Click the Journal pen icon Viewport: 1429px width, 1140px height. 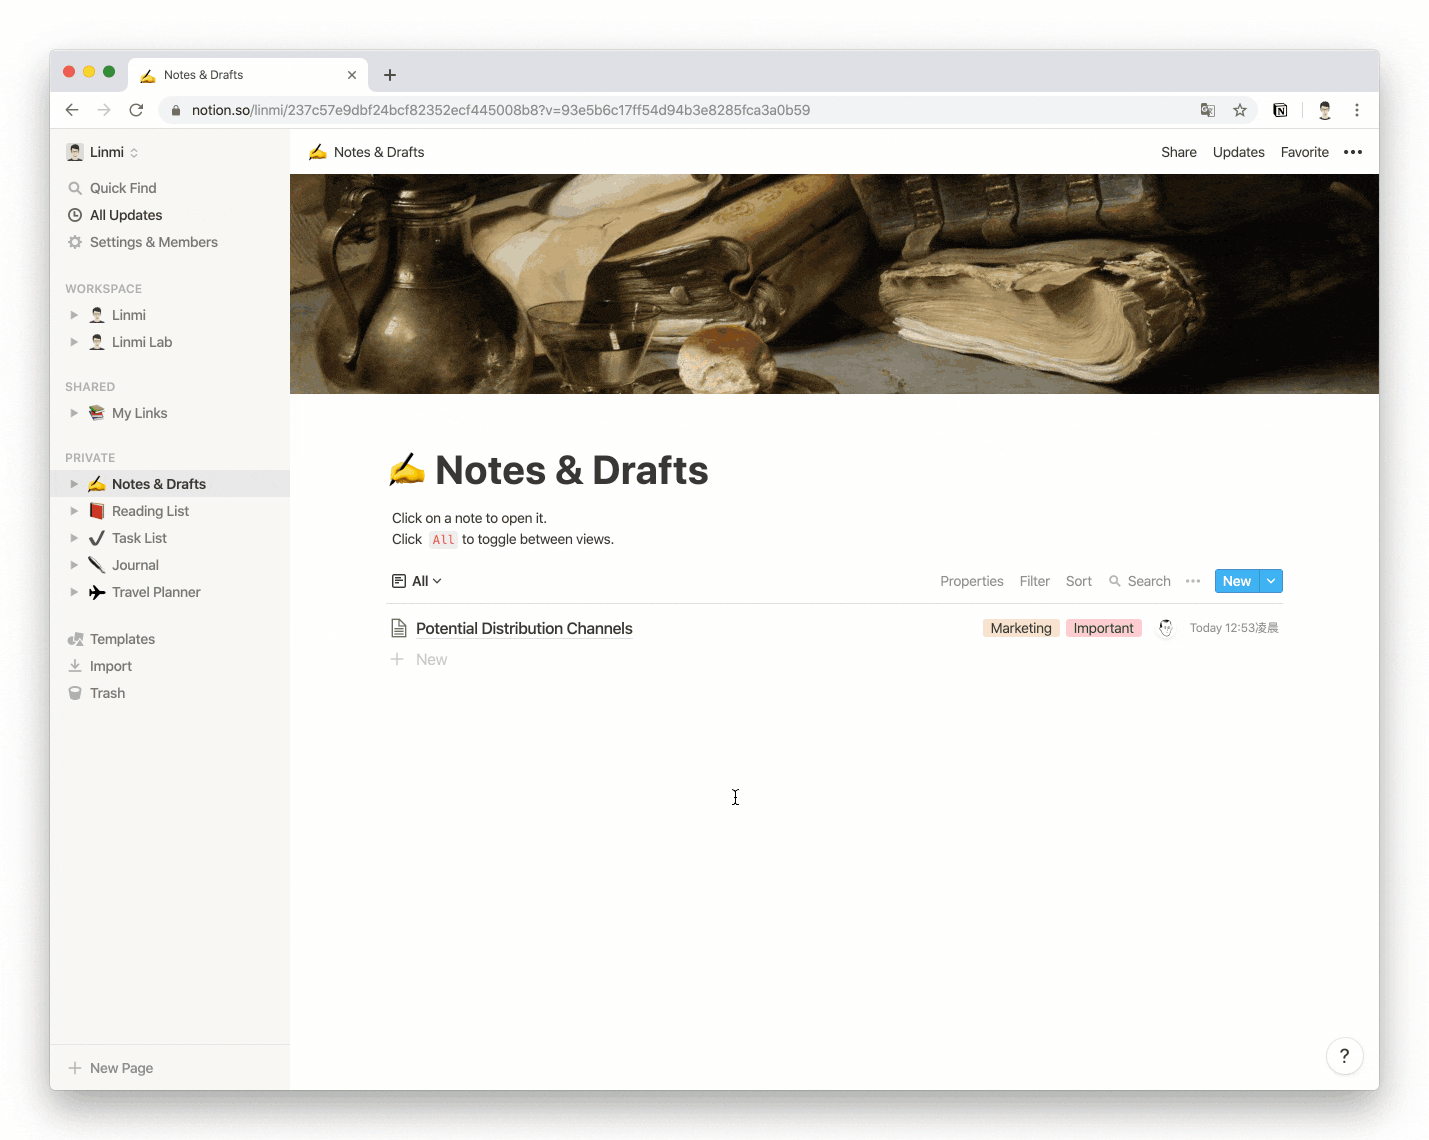(97, 565)
